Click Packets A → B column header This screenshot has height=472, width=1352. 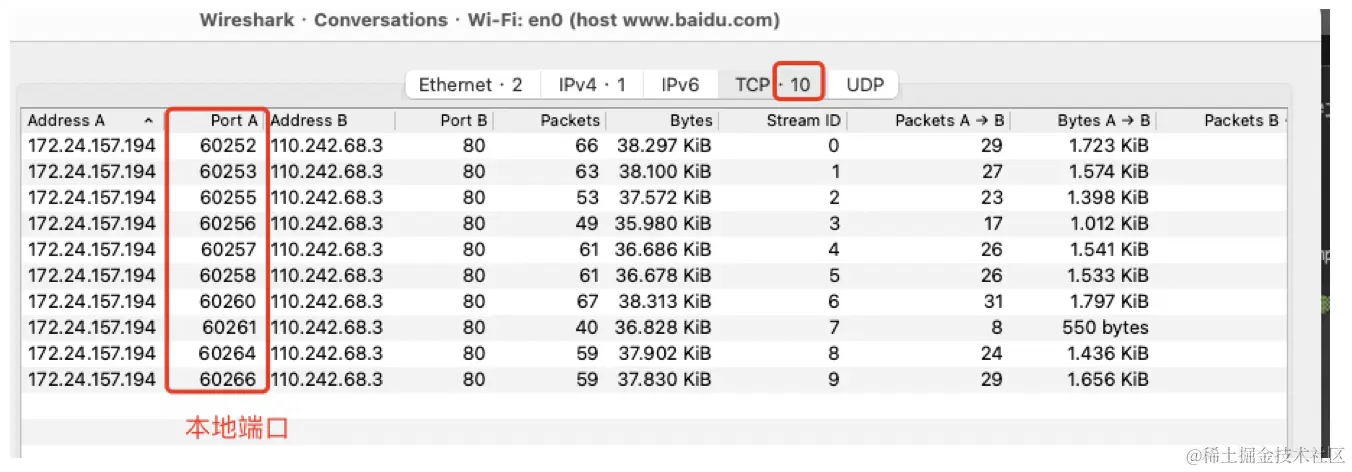click(930, 121)
